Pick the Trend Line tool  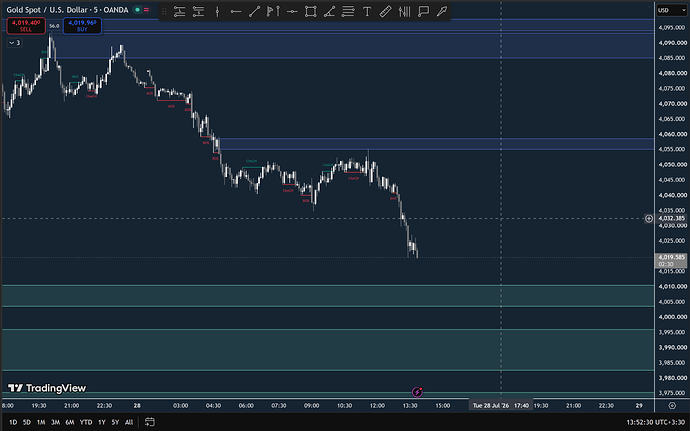tap(254, 12)
